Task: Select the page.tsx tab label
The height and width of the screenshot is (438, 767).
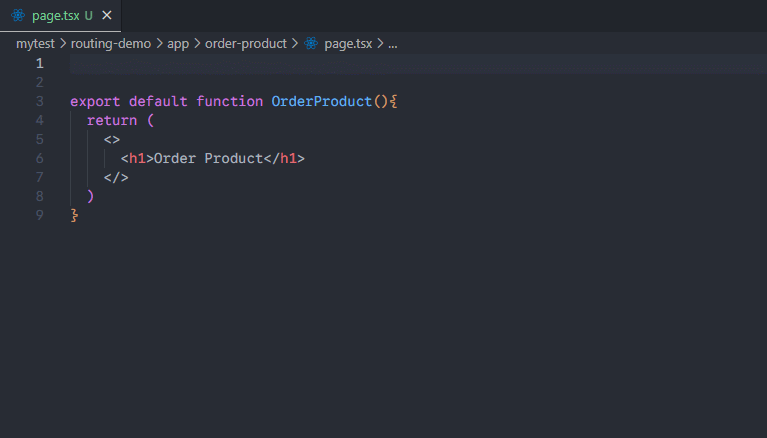Action: [x=55, y=16]
